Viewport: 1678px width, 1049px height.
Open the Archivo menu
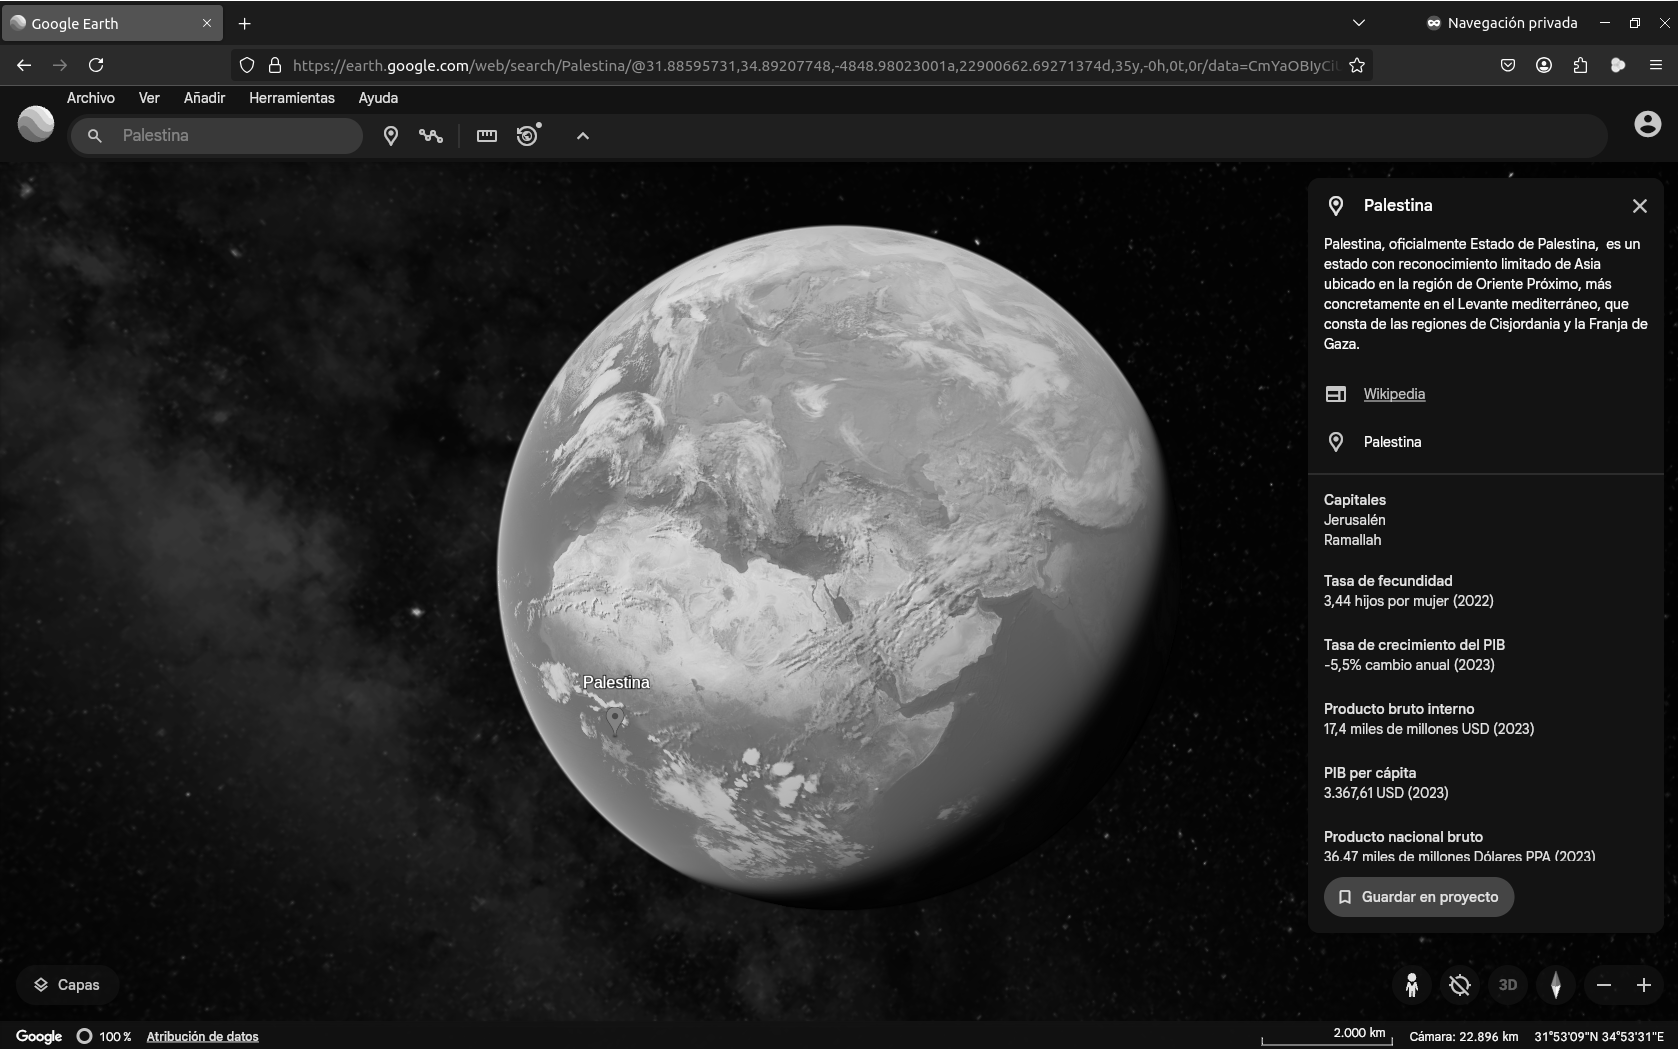pyautogui.click(x=91, y=98)
